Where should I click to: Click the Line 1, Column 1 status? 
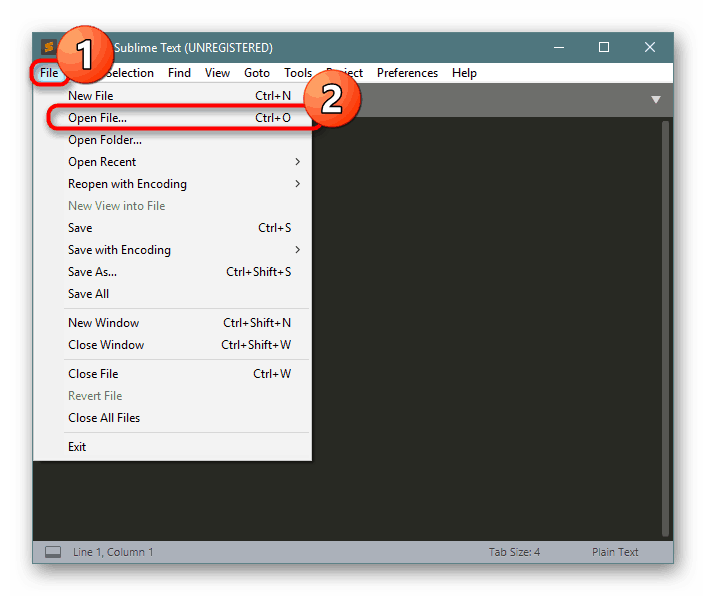113,552
